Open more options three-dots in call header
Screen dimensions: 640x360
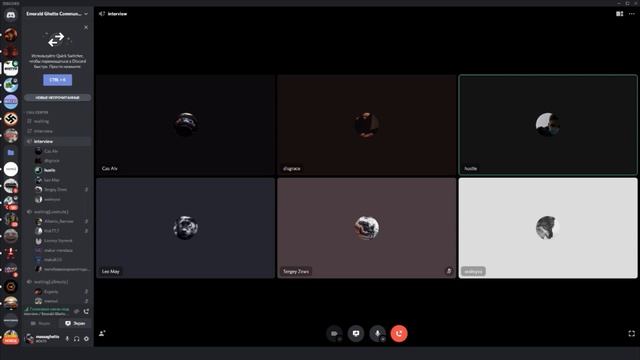click(631, 14)
